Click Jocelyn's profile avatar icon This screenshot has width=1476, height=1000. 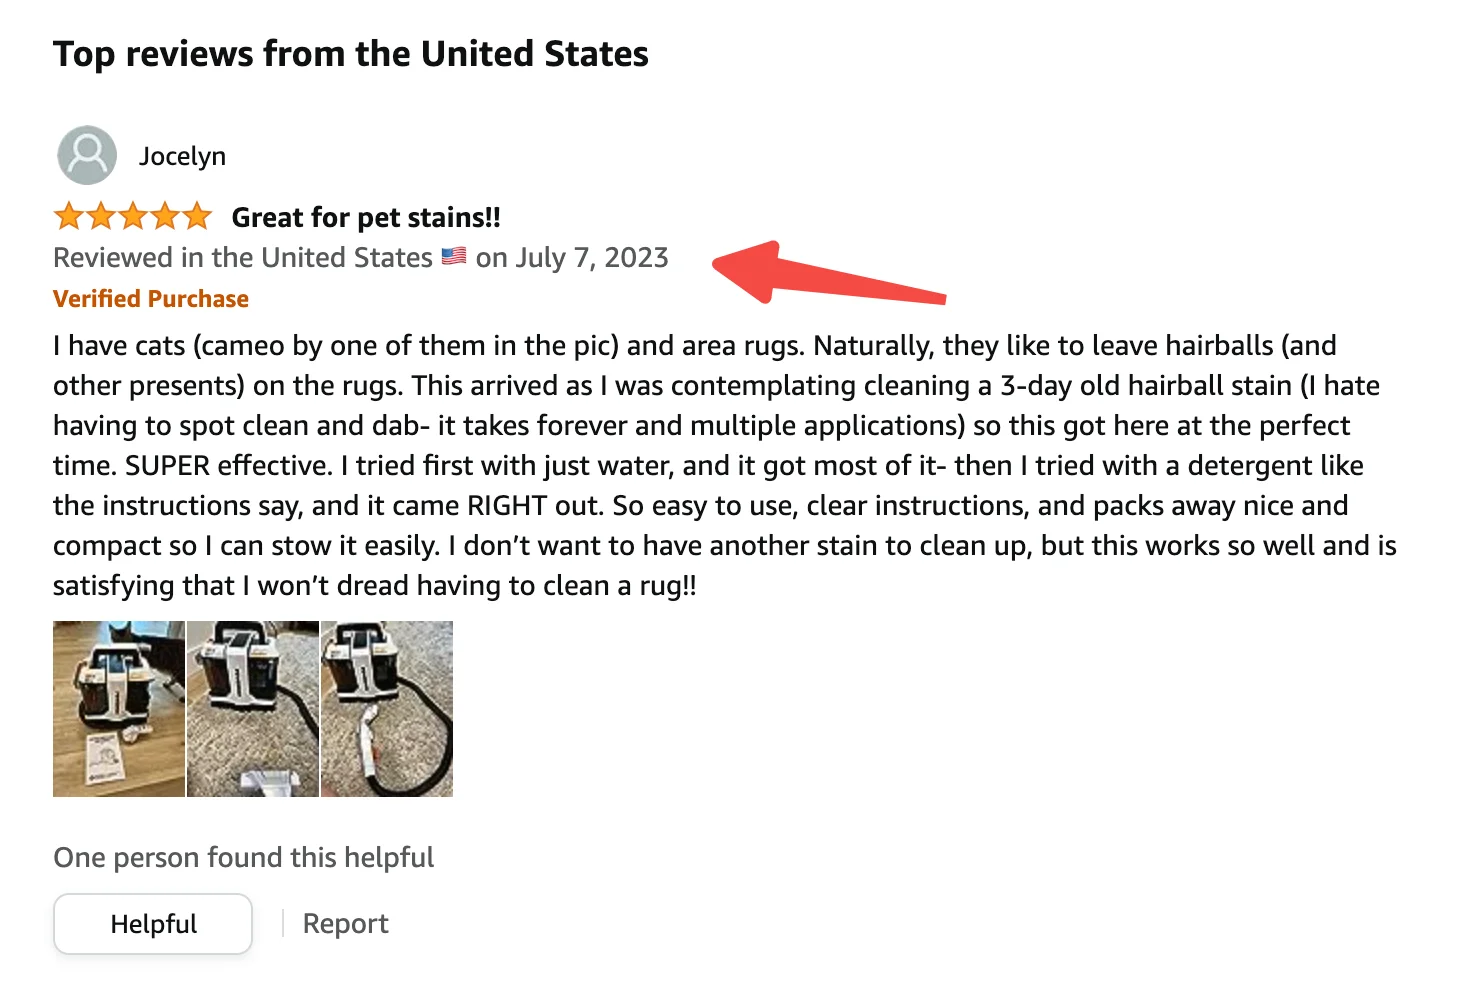click(x=87, y=155)
